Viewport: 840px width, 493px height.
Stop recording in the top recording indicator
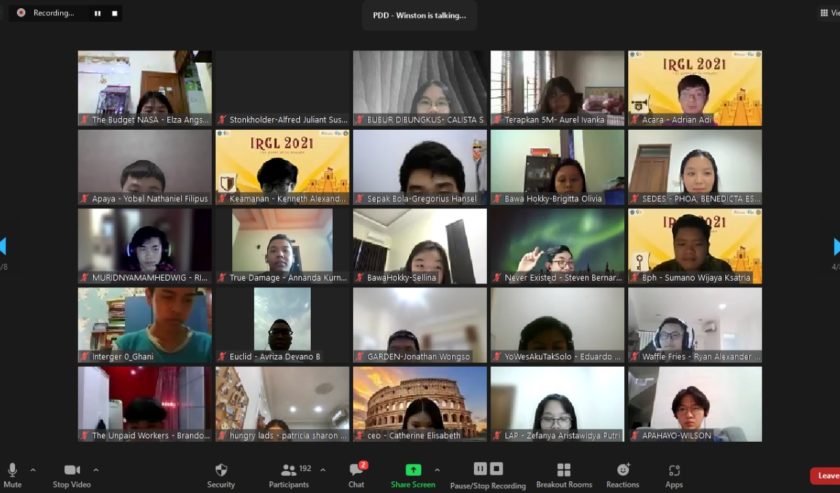tap(115, 13)
